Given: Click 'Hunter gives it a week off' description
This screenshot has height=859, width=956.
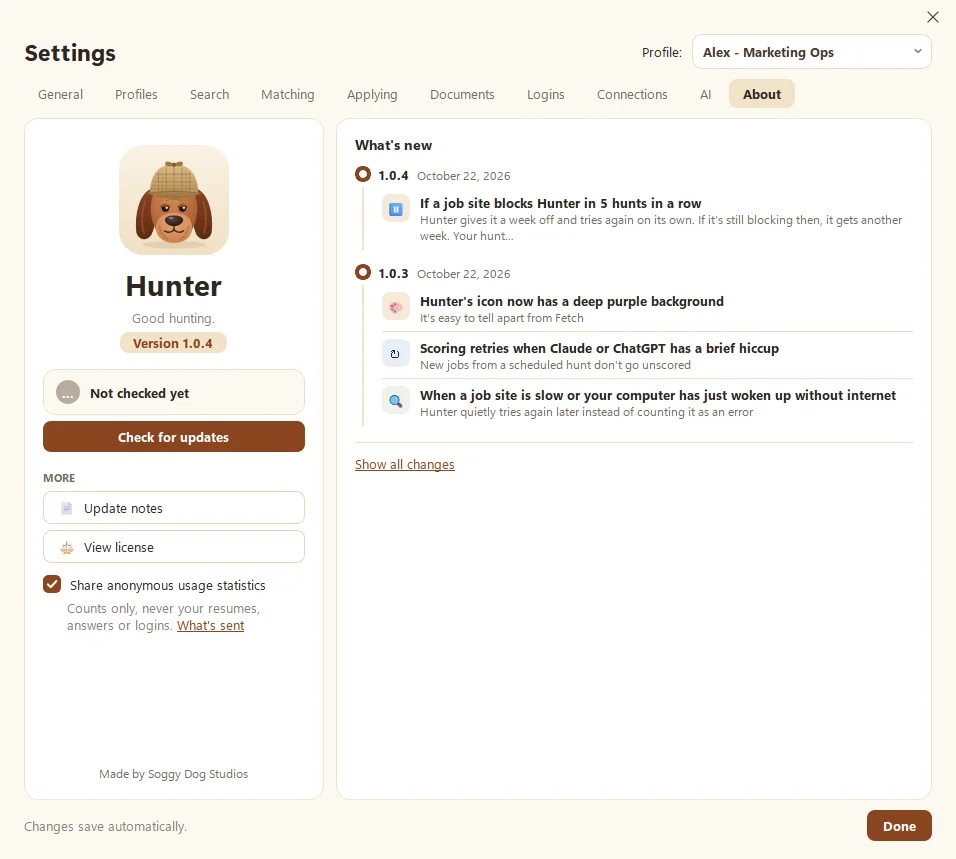Looking at the screenshot, I should pyautogui.click(x=661, y=228).
